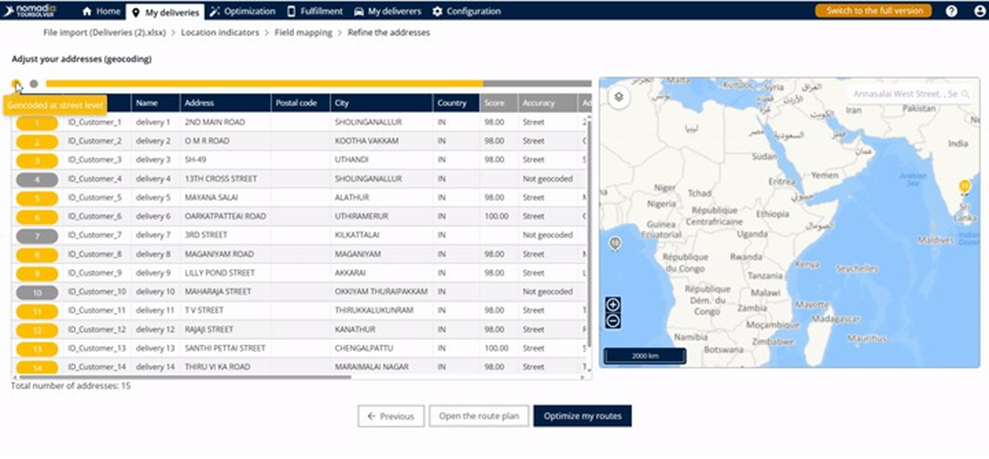989x459 pixels.
Task: Zoom in on the map
Action: click(613, 305)
